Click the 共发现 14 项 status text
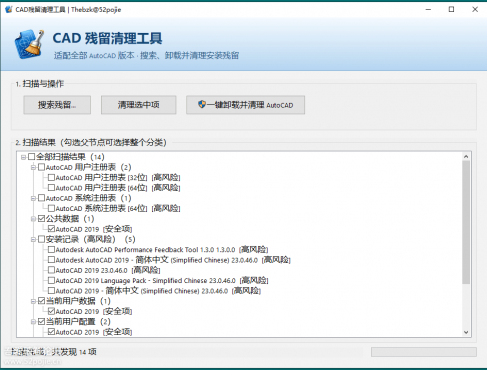Screen dimensions: 487x370 (x=75, y=352)
